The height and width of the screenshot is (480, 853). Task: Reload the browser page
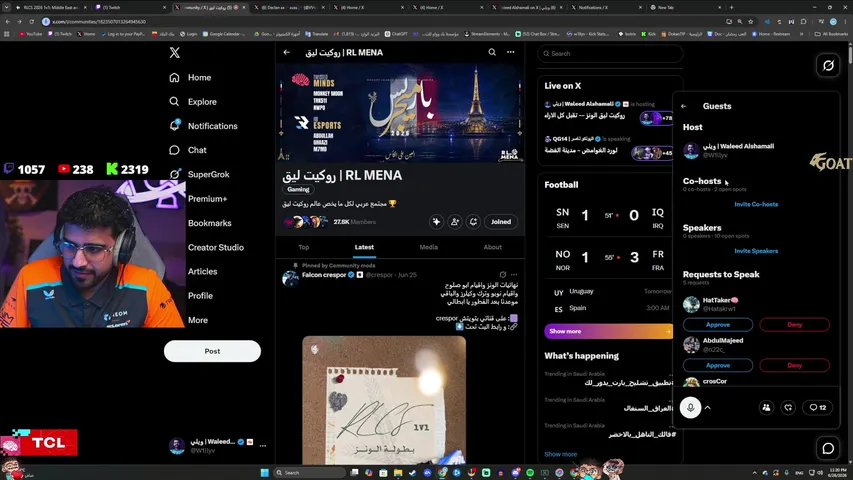[x=32, y=22]
